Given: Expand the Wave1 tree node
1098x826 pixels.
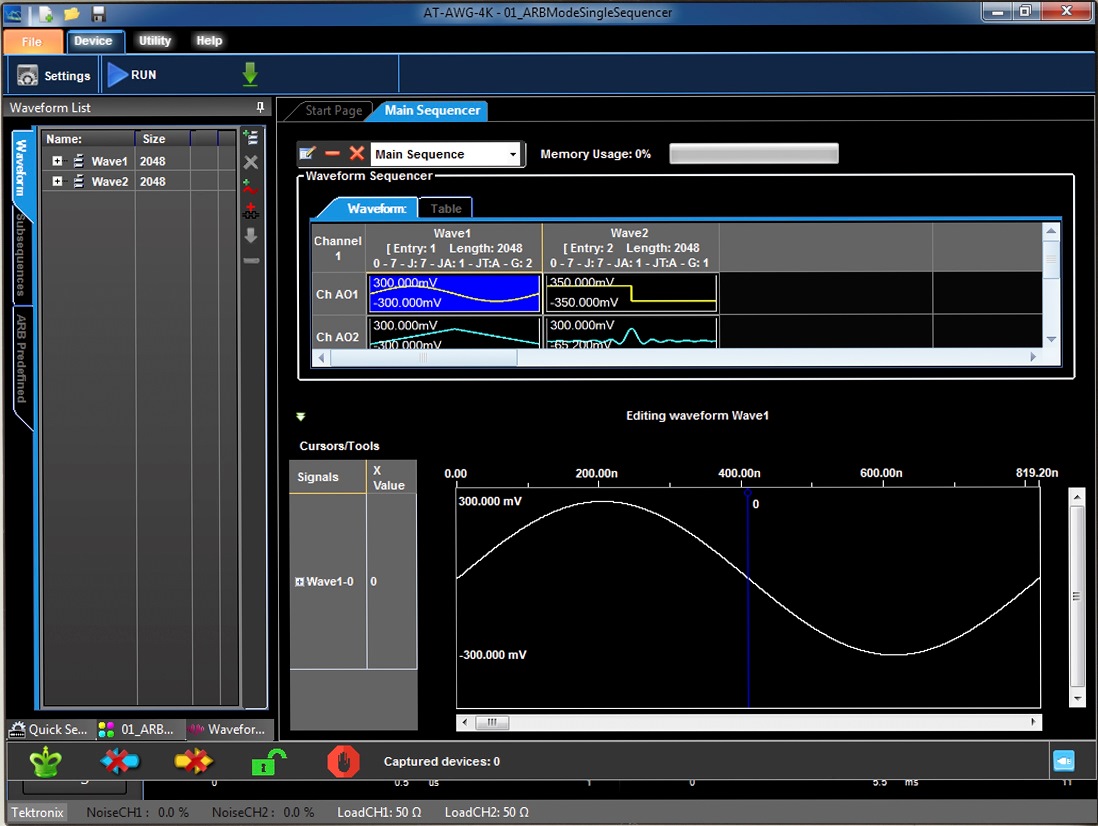Looking at the screenshot, I should [57, 161].
